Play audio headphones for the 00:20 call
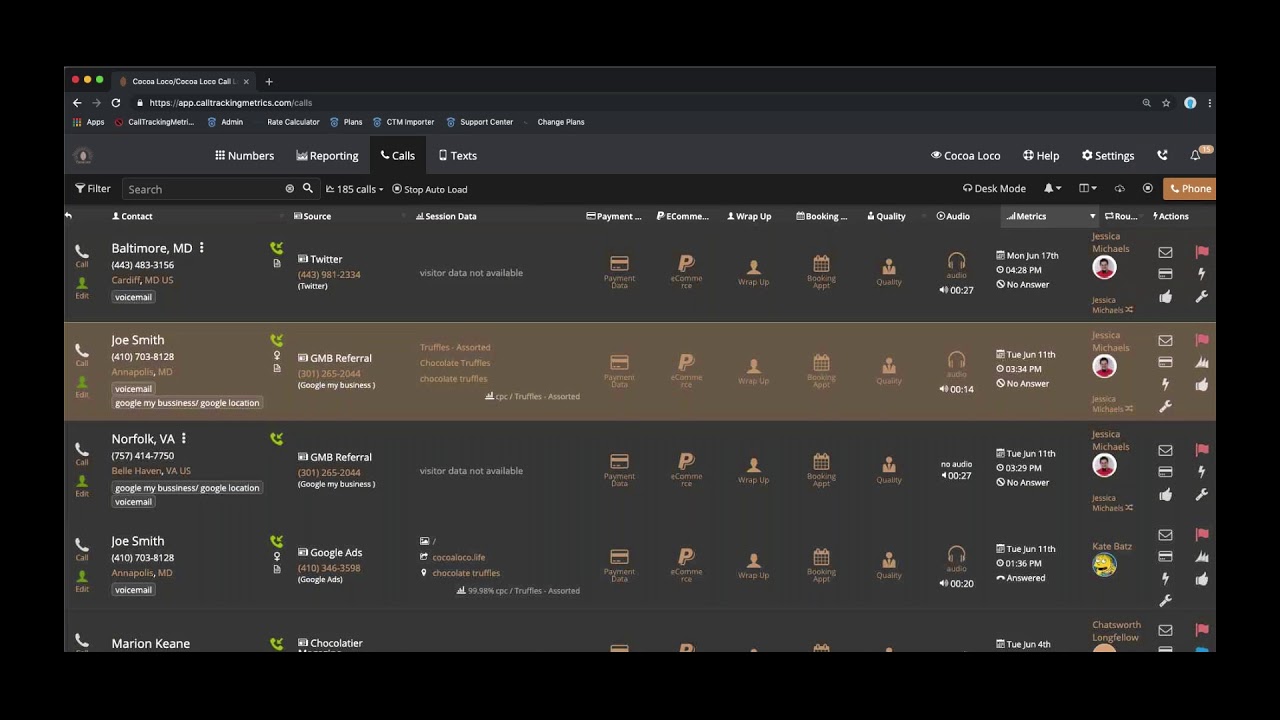The image size is (1280, 720). [957, 555]
